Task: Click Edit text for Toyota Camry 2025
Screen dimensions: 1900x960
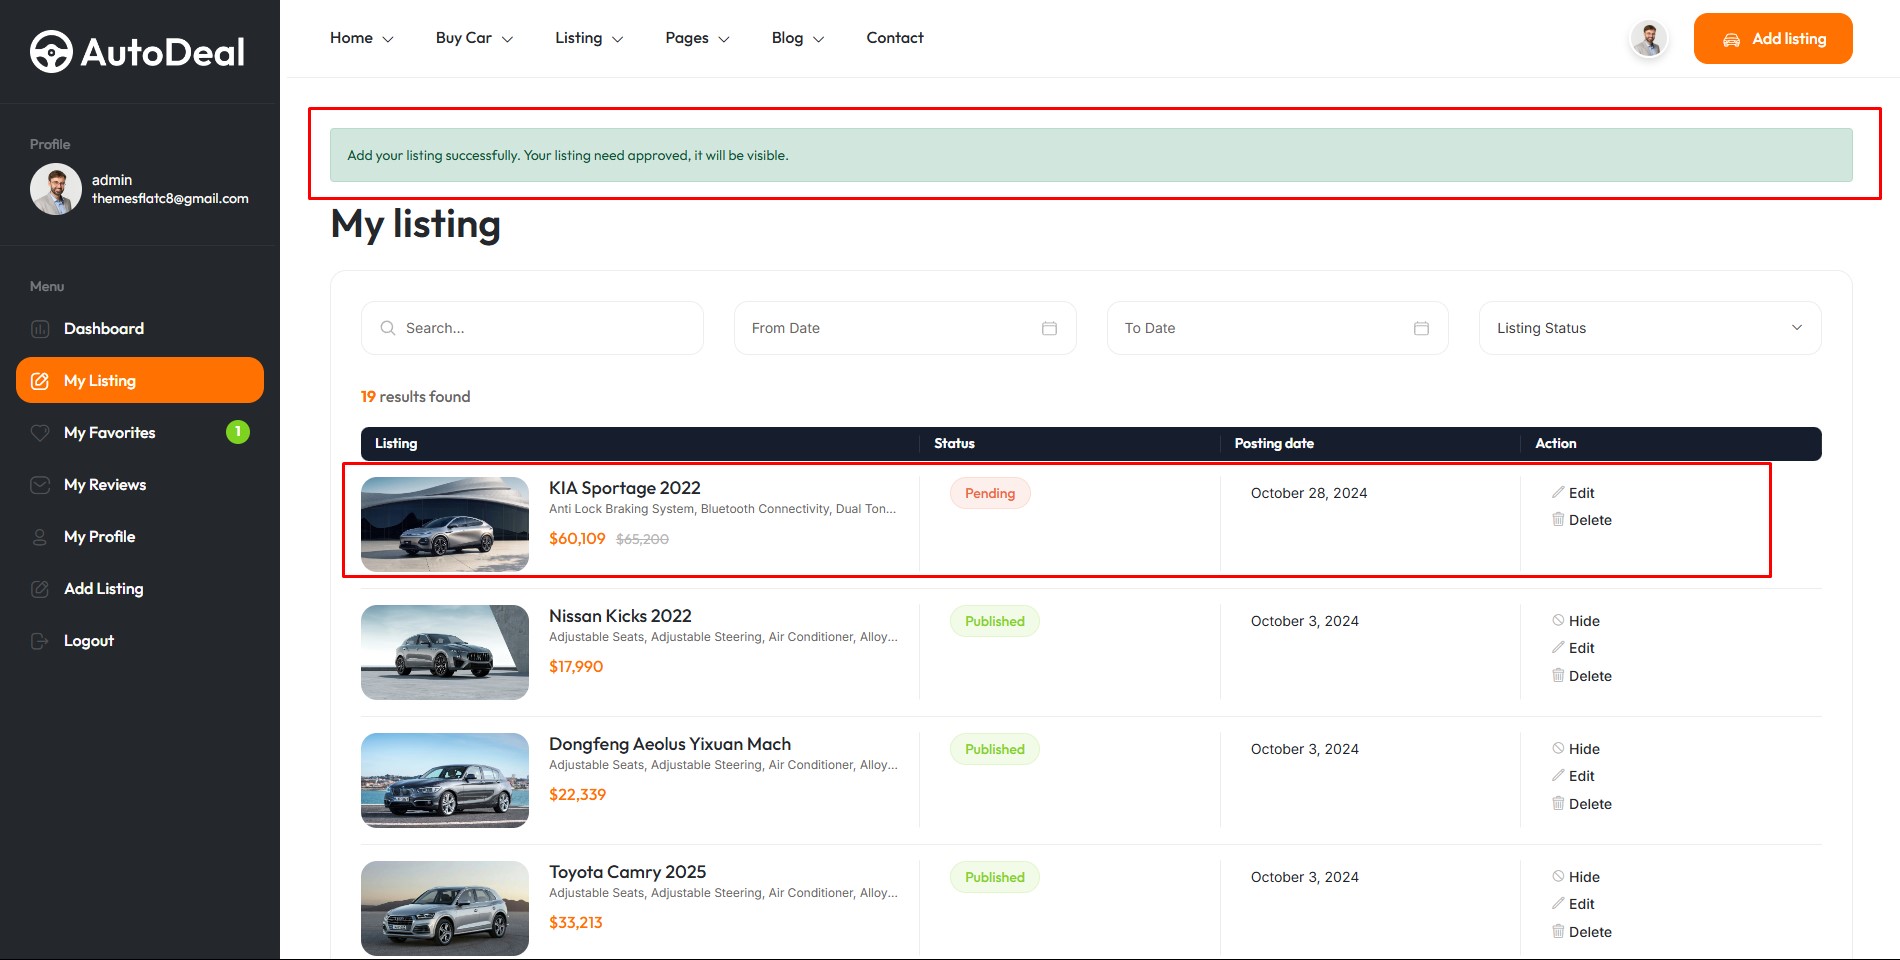Action: click(1581, 904)
